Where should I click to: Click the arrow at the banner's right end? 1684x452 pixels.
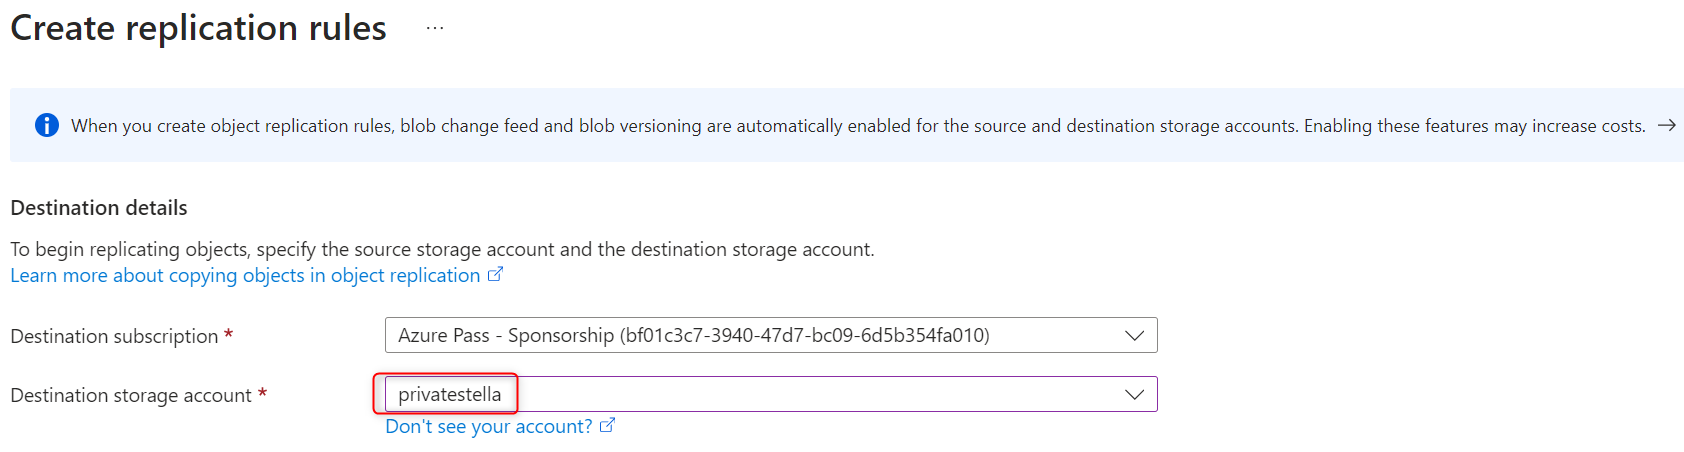[1666, 125]
